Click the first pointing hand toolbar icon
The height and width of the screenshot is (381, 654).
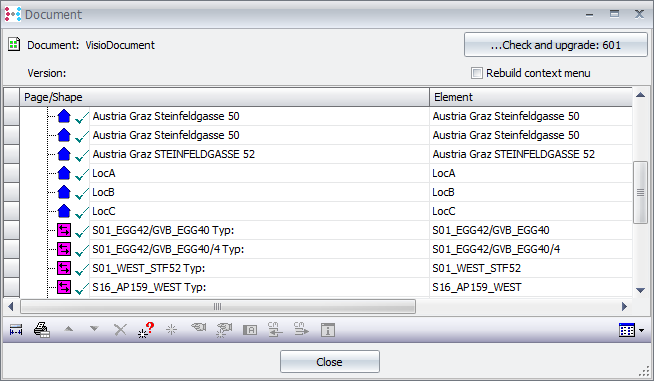pyautogui.click(x=199, y=328)
